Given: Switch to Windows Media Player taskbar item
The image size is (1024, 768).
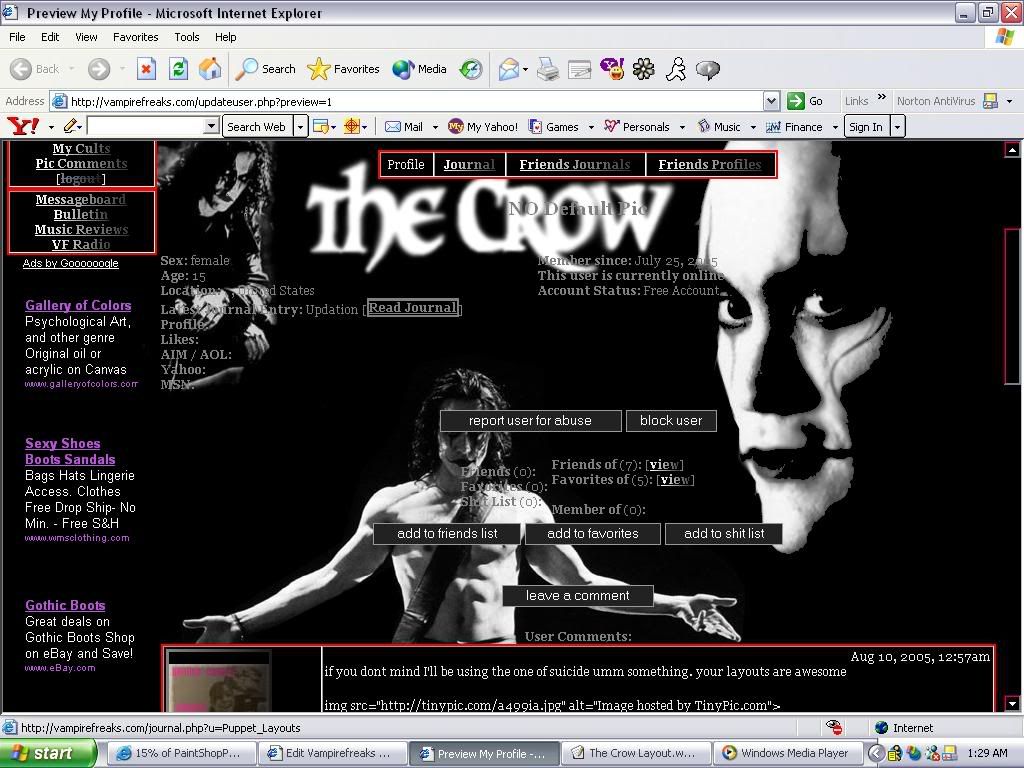Looking at the screenshot, I should click(x=788, y=753).
